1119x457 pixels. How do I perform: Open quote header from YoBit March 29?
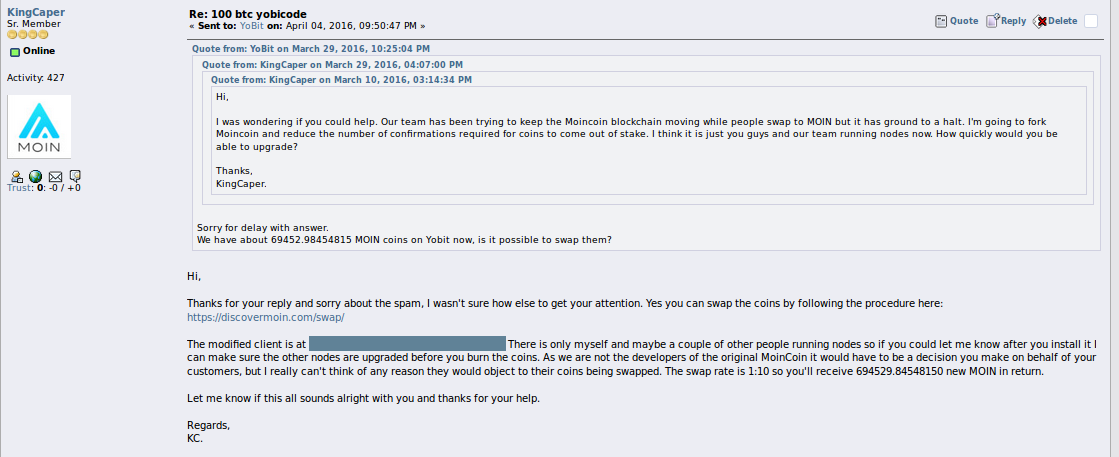(x=310, y=49)
